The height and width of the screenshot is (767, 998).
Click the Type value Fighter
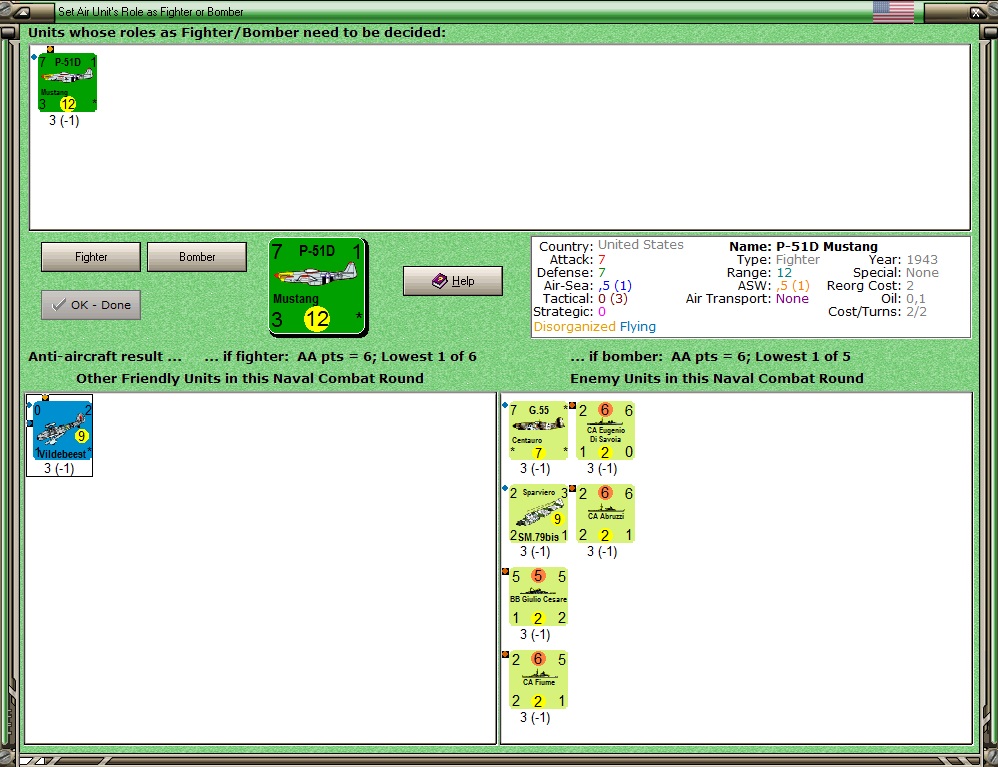[798, 260]
